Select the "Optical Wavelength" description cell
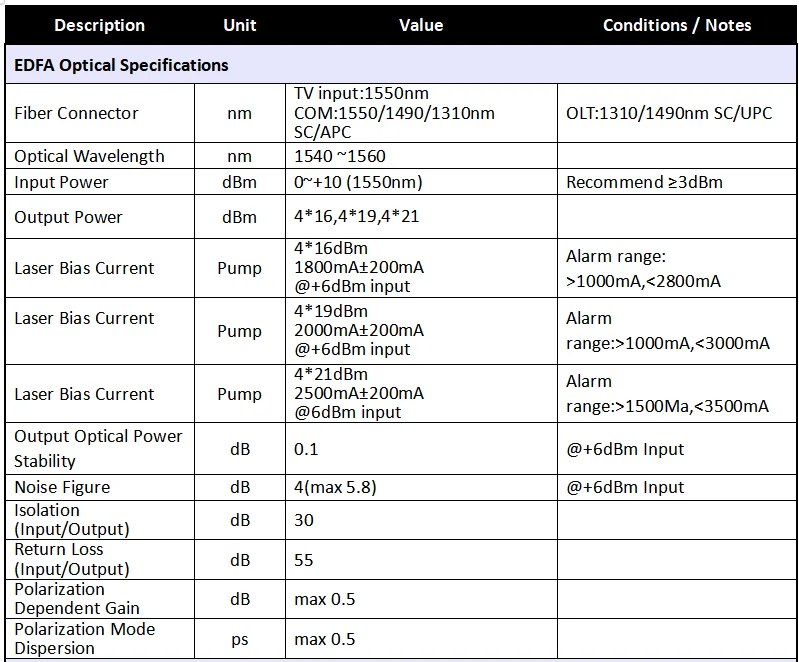Image resolution: width=799 pixels, height=662 pixels. (89, 156)
